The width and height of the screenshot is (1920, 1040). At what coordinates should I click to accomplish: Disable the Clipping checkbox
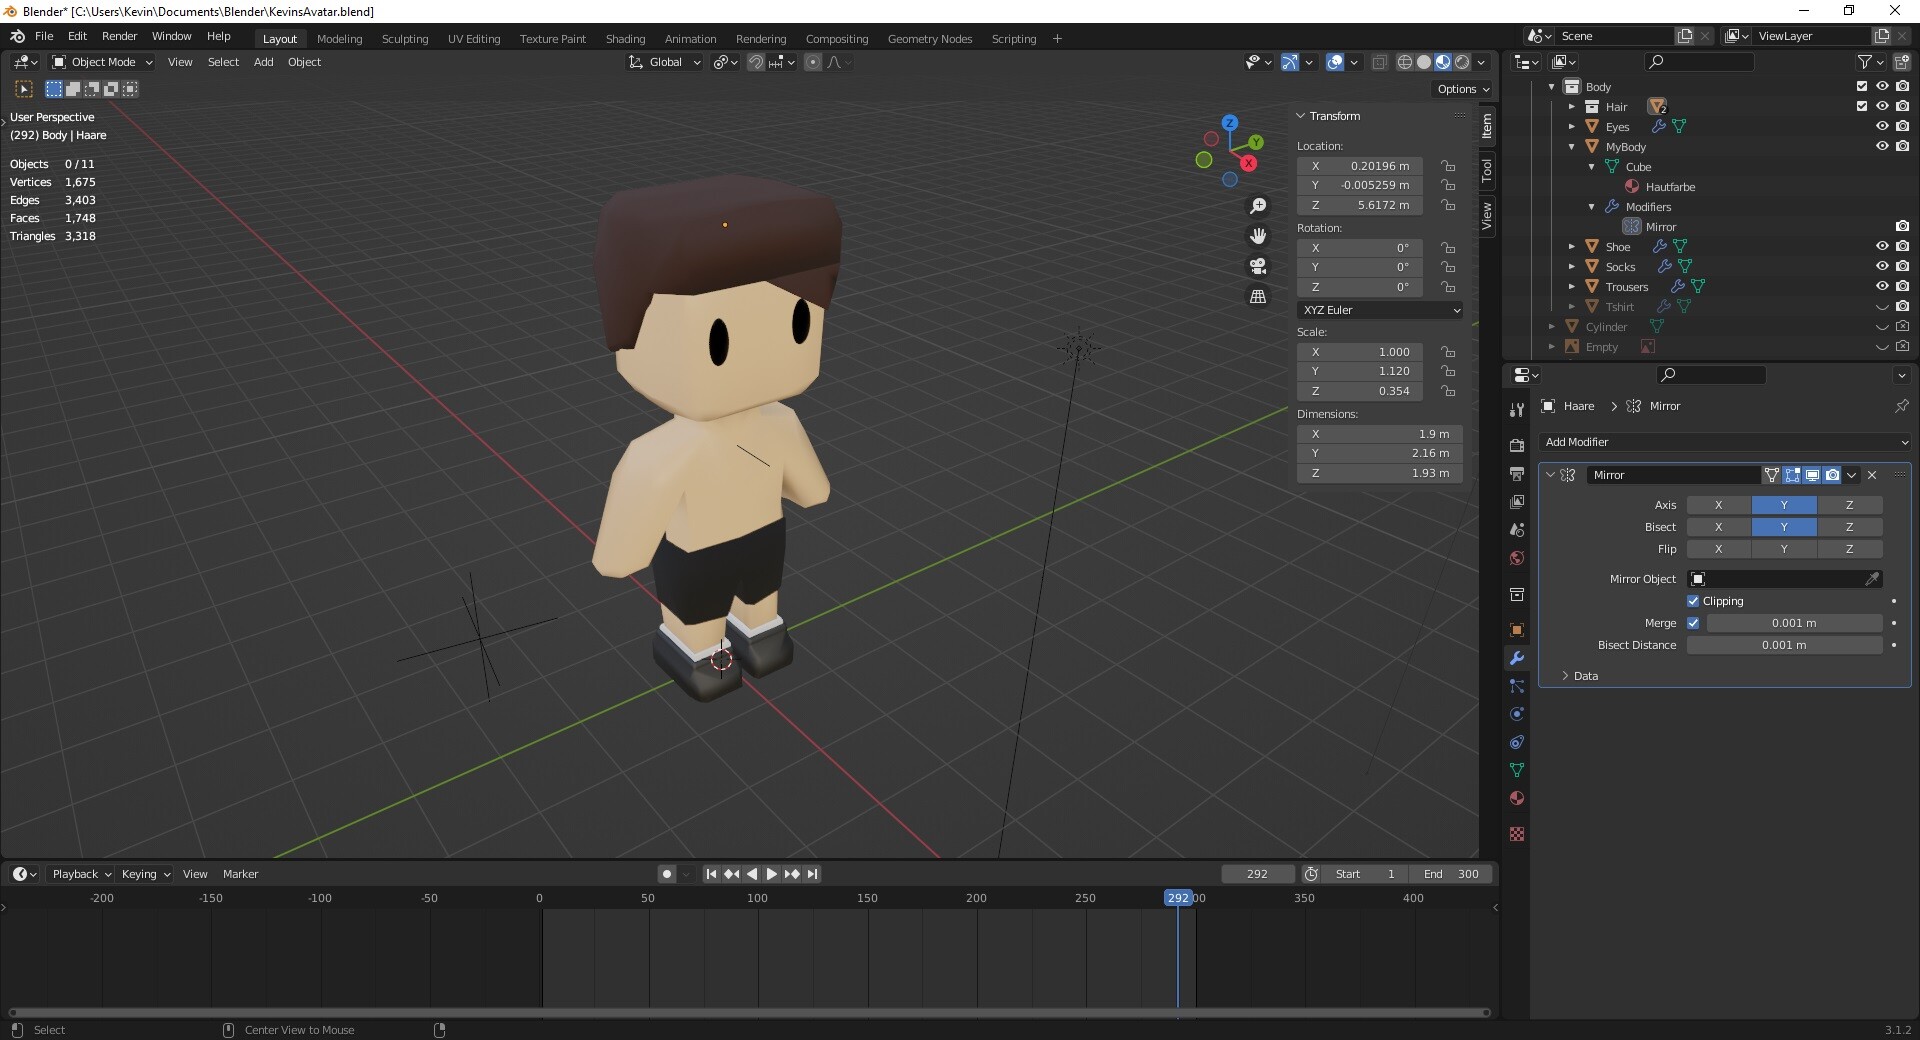click(x=1693, y=601)
